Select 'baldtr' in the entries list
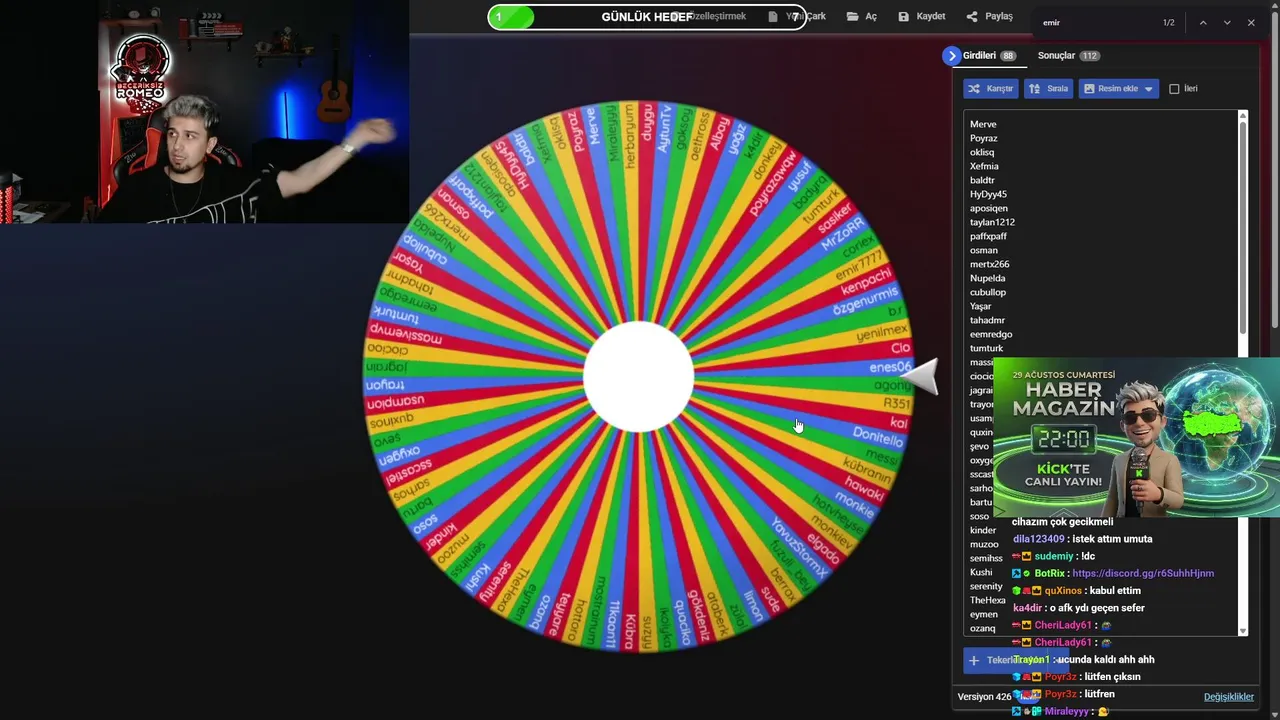The image size is (1280, 720). [x=982, y=181]
